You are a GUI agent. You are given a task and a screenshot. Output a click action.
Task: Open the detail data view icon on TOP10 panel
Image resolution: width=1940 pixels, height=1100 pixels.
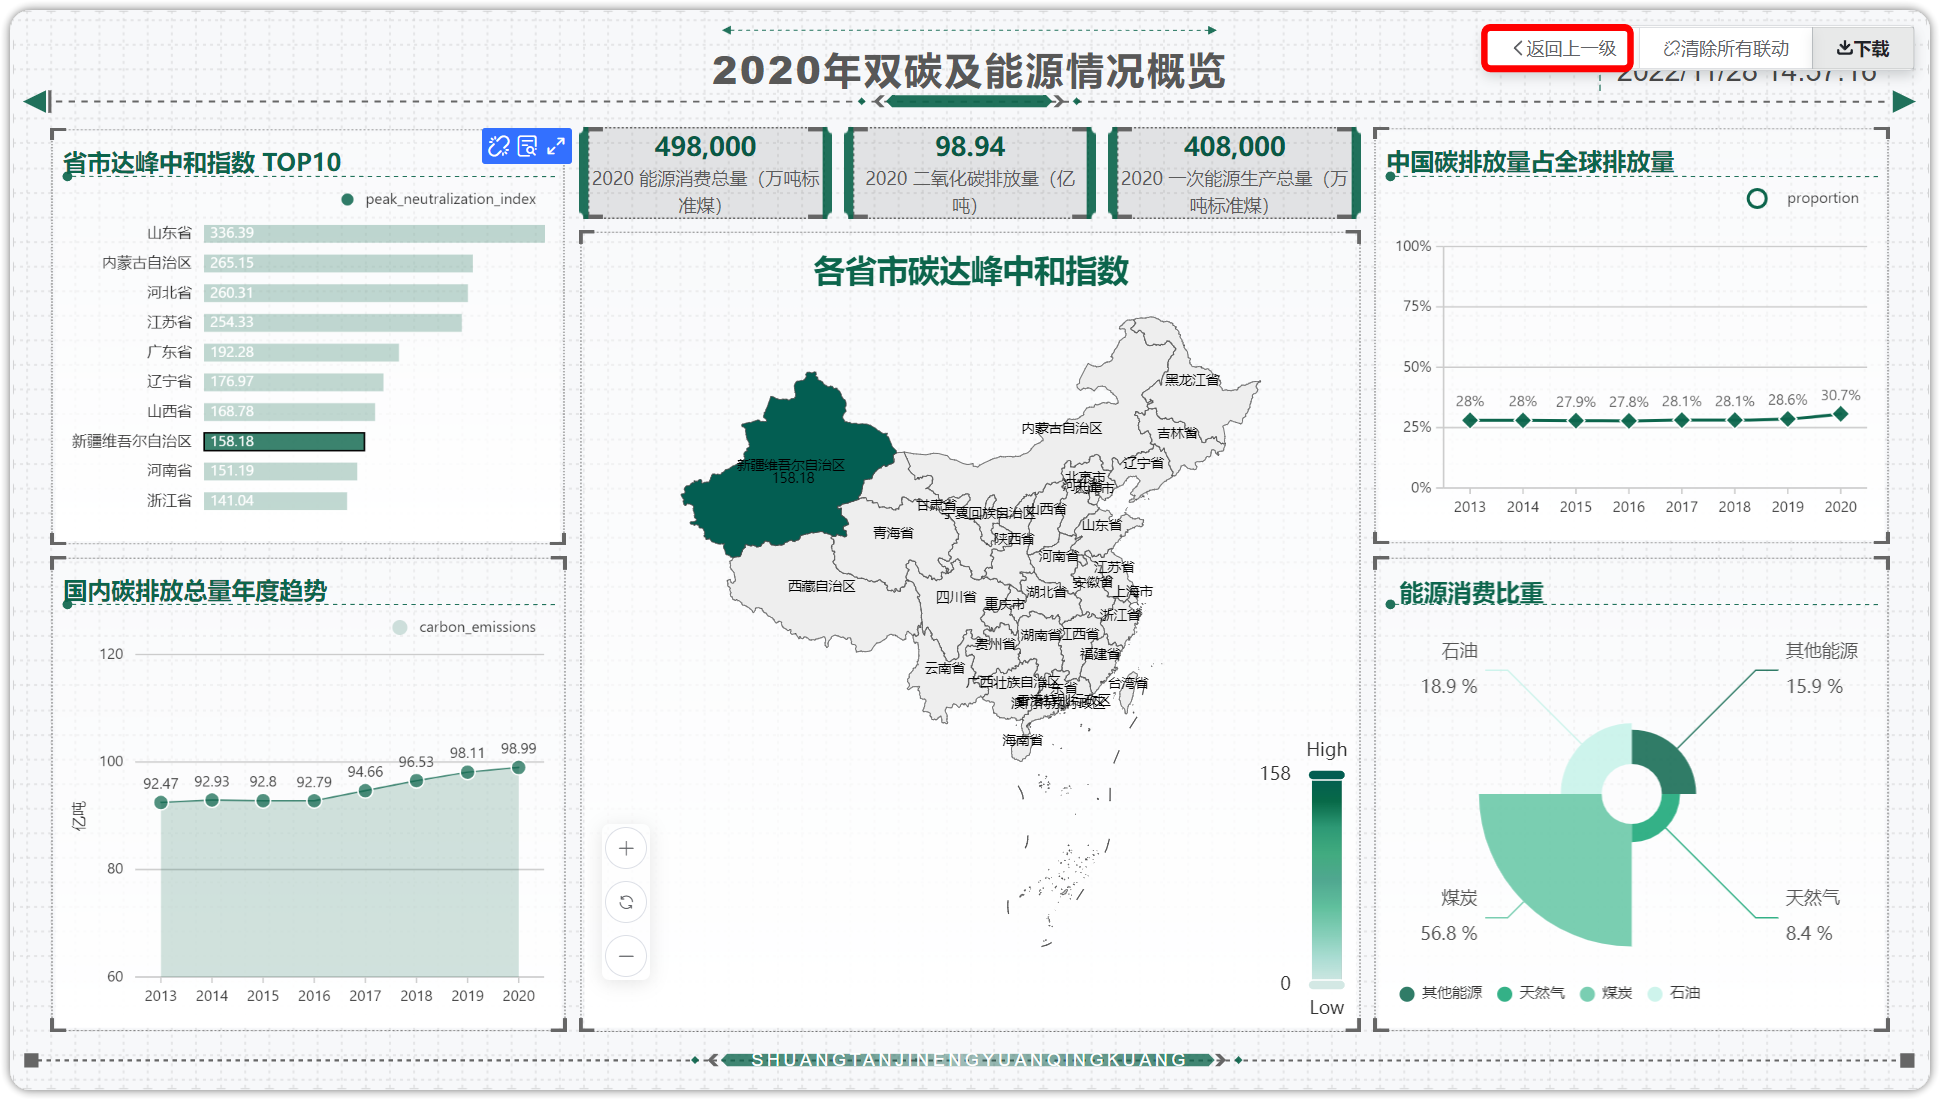[527, 147]
